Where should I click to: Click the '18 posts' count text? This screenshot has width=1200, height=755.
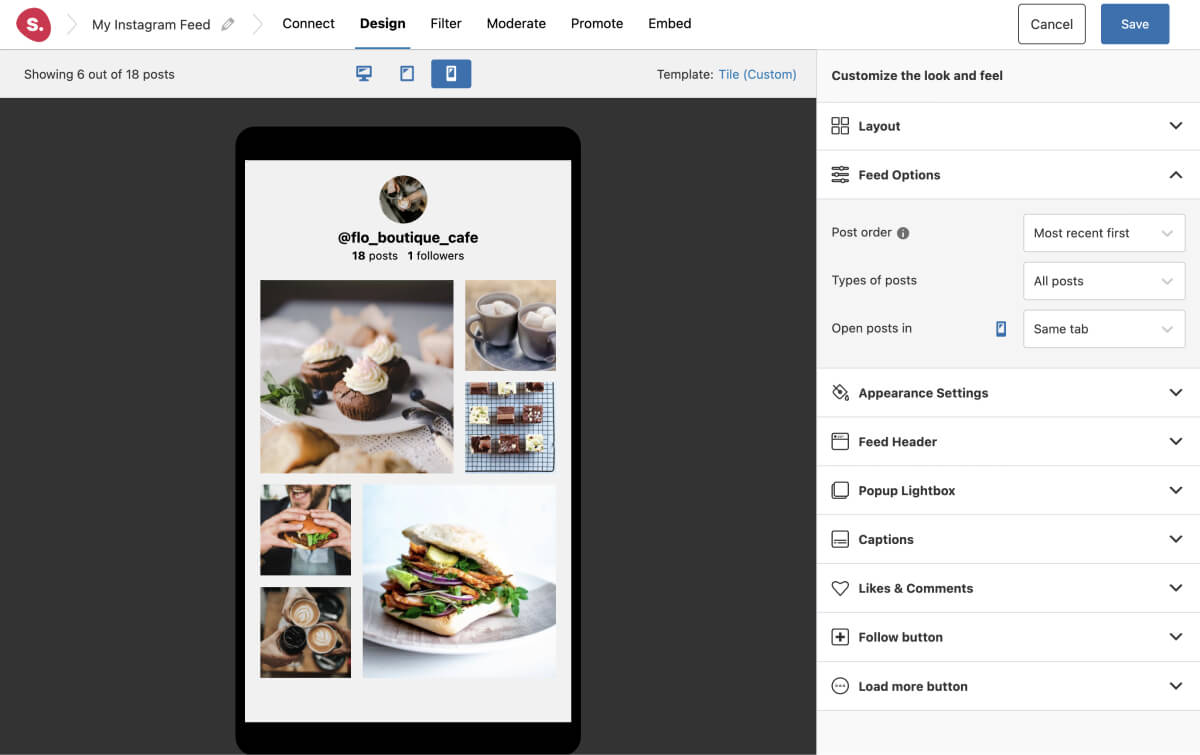pos(375,256)
